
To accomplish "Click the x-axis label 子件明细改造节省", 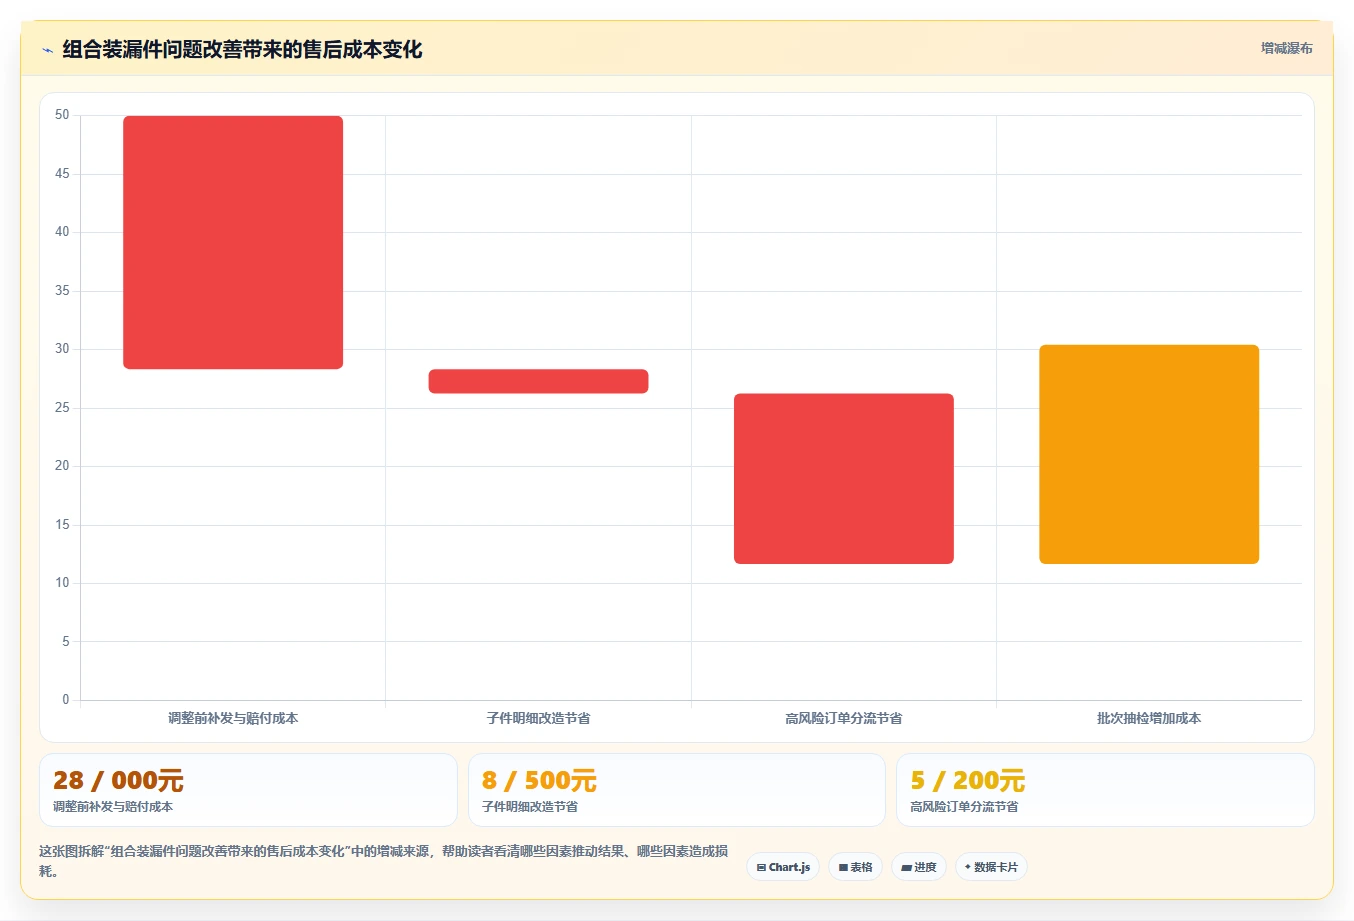I will 538,718.
